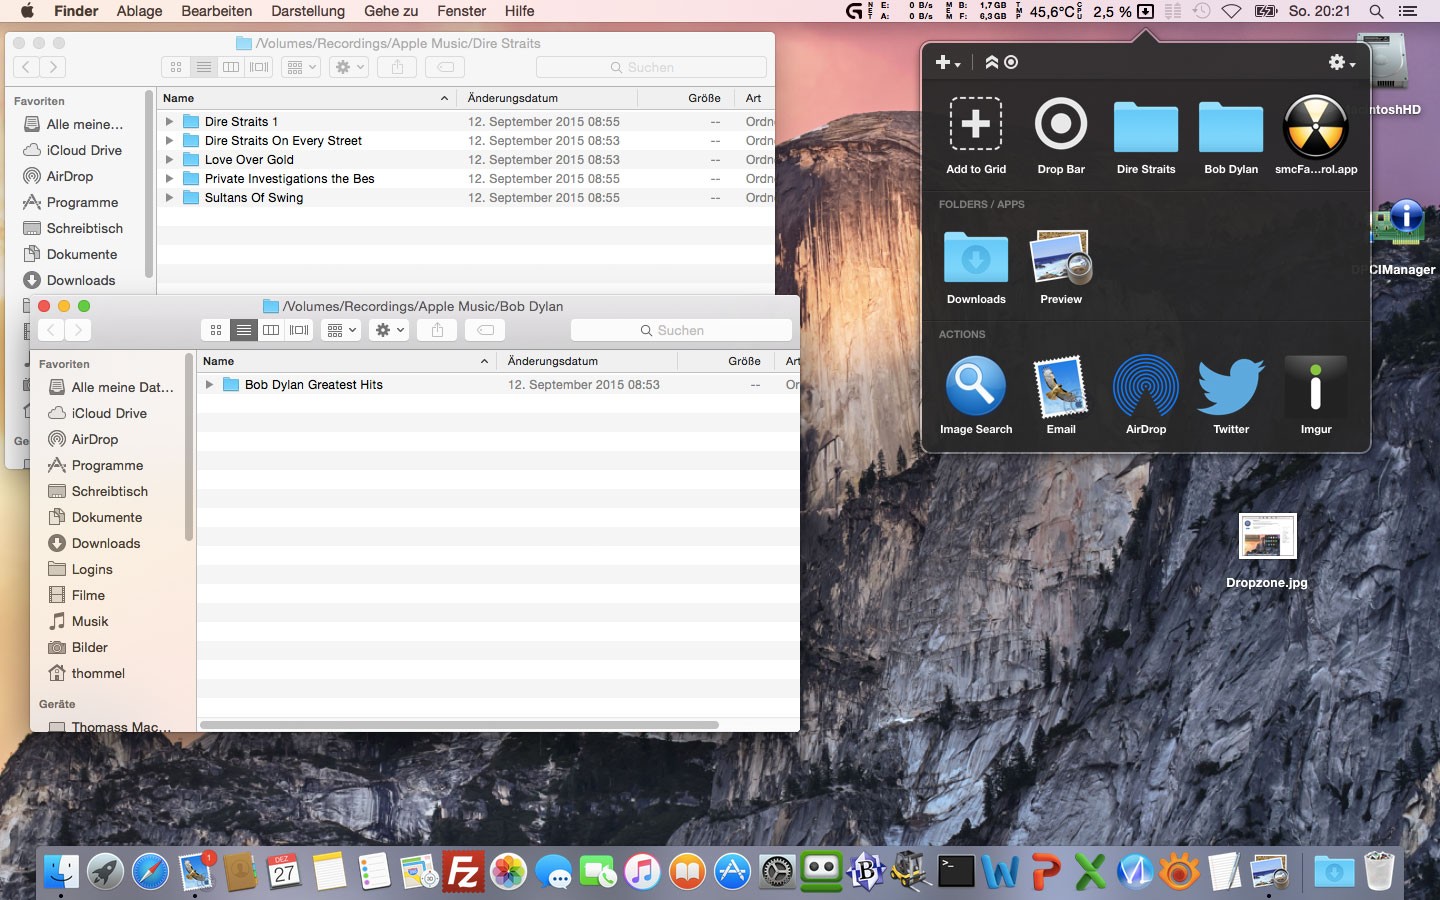Viewport: 1440px width, 900px height.
Task: Open the Ablage menu
Action: coord(139,11)
